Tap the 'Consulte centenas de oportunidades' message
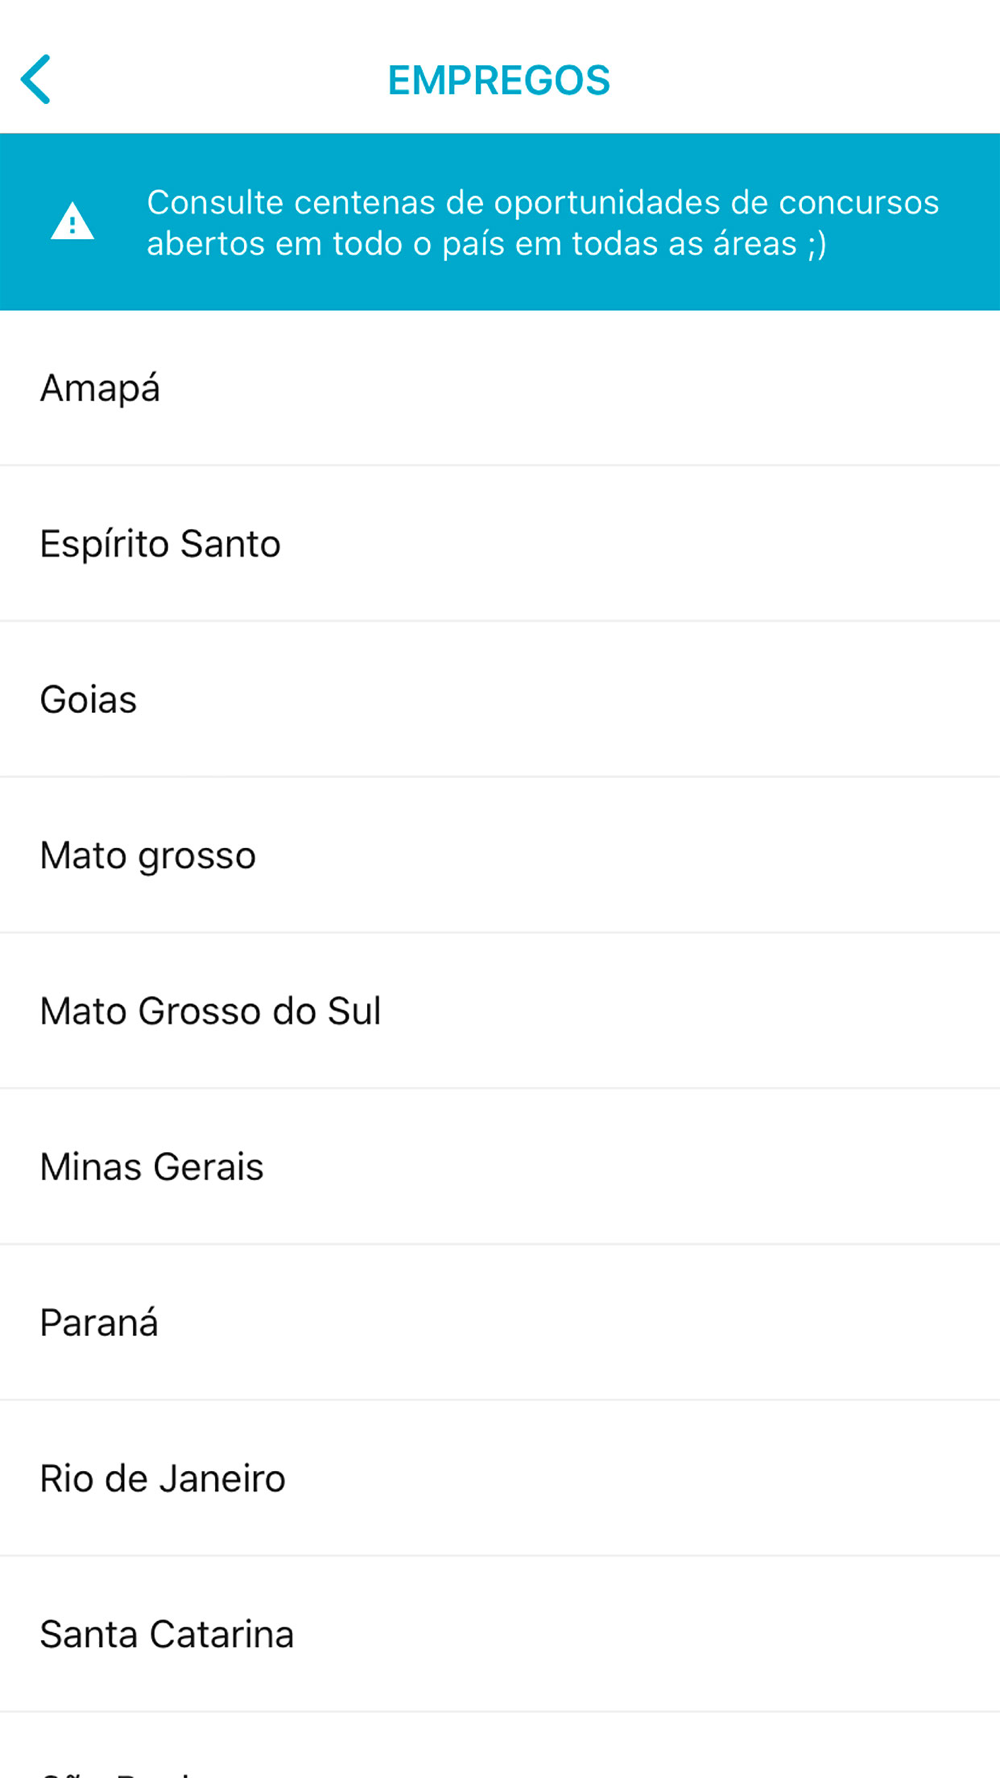The height and width of the screenshot is (1778, 1000). [x=543, y=223]
